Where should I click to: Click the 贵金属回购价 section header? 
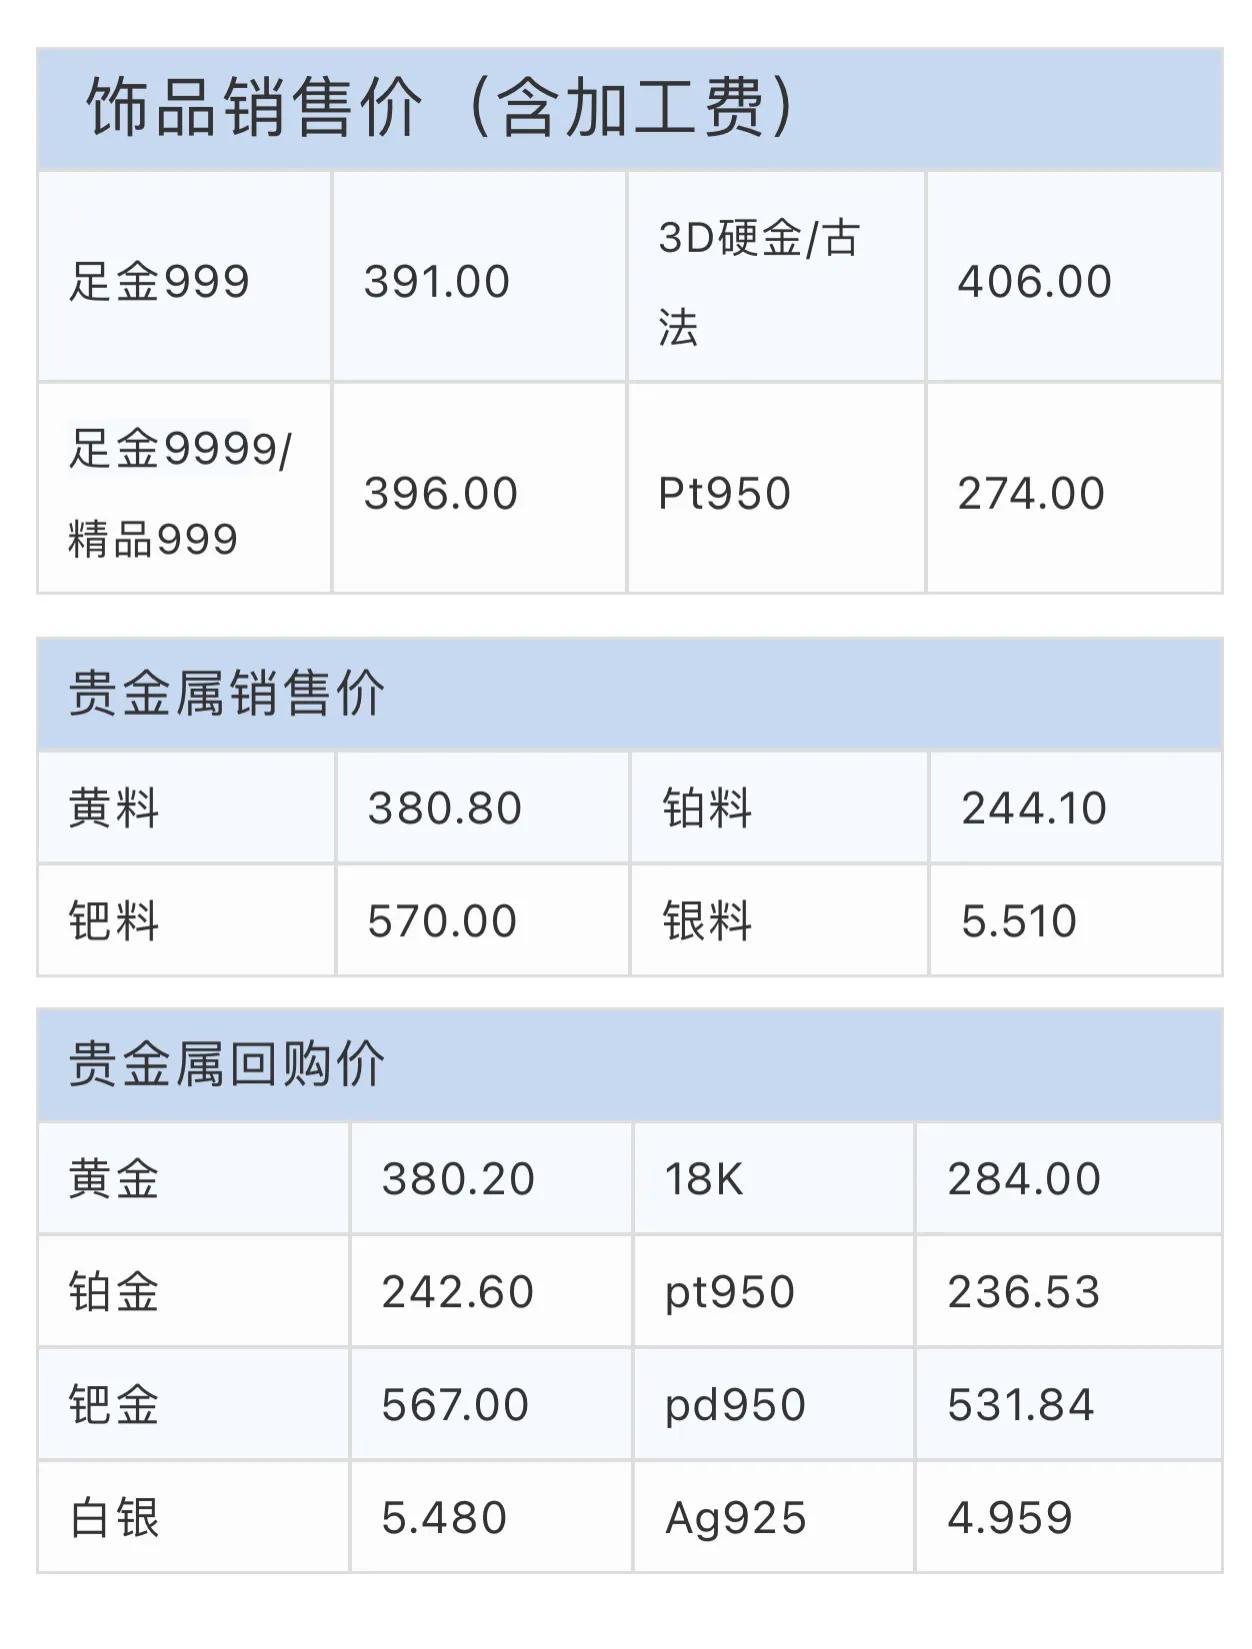226,1063
